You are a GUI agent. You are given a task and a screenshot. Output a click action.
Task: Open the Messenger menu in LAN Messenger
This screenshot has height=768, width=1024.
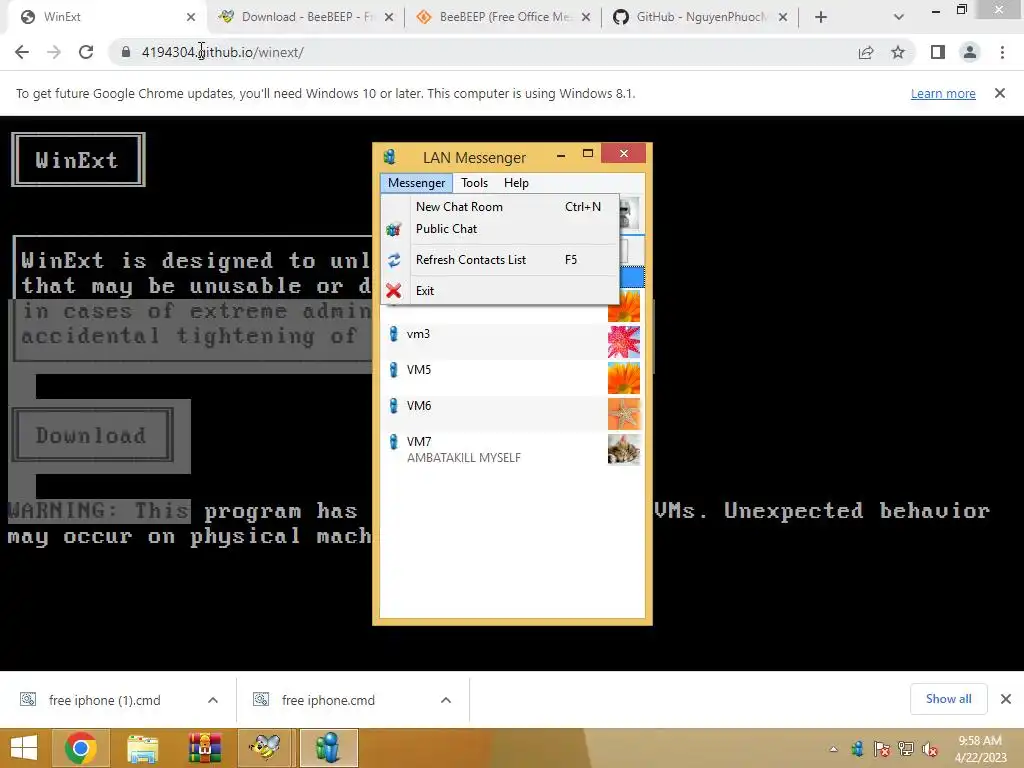(x=416, y=183)
